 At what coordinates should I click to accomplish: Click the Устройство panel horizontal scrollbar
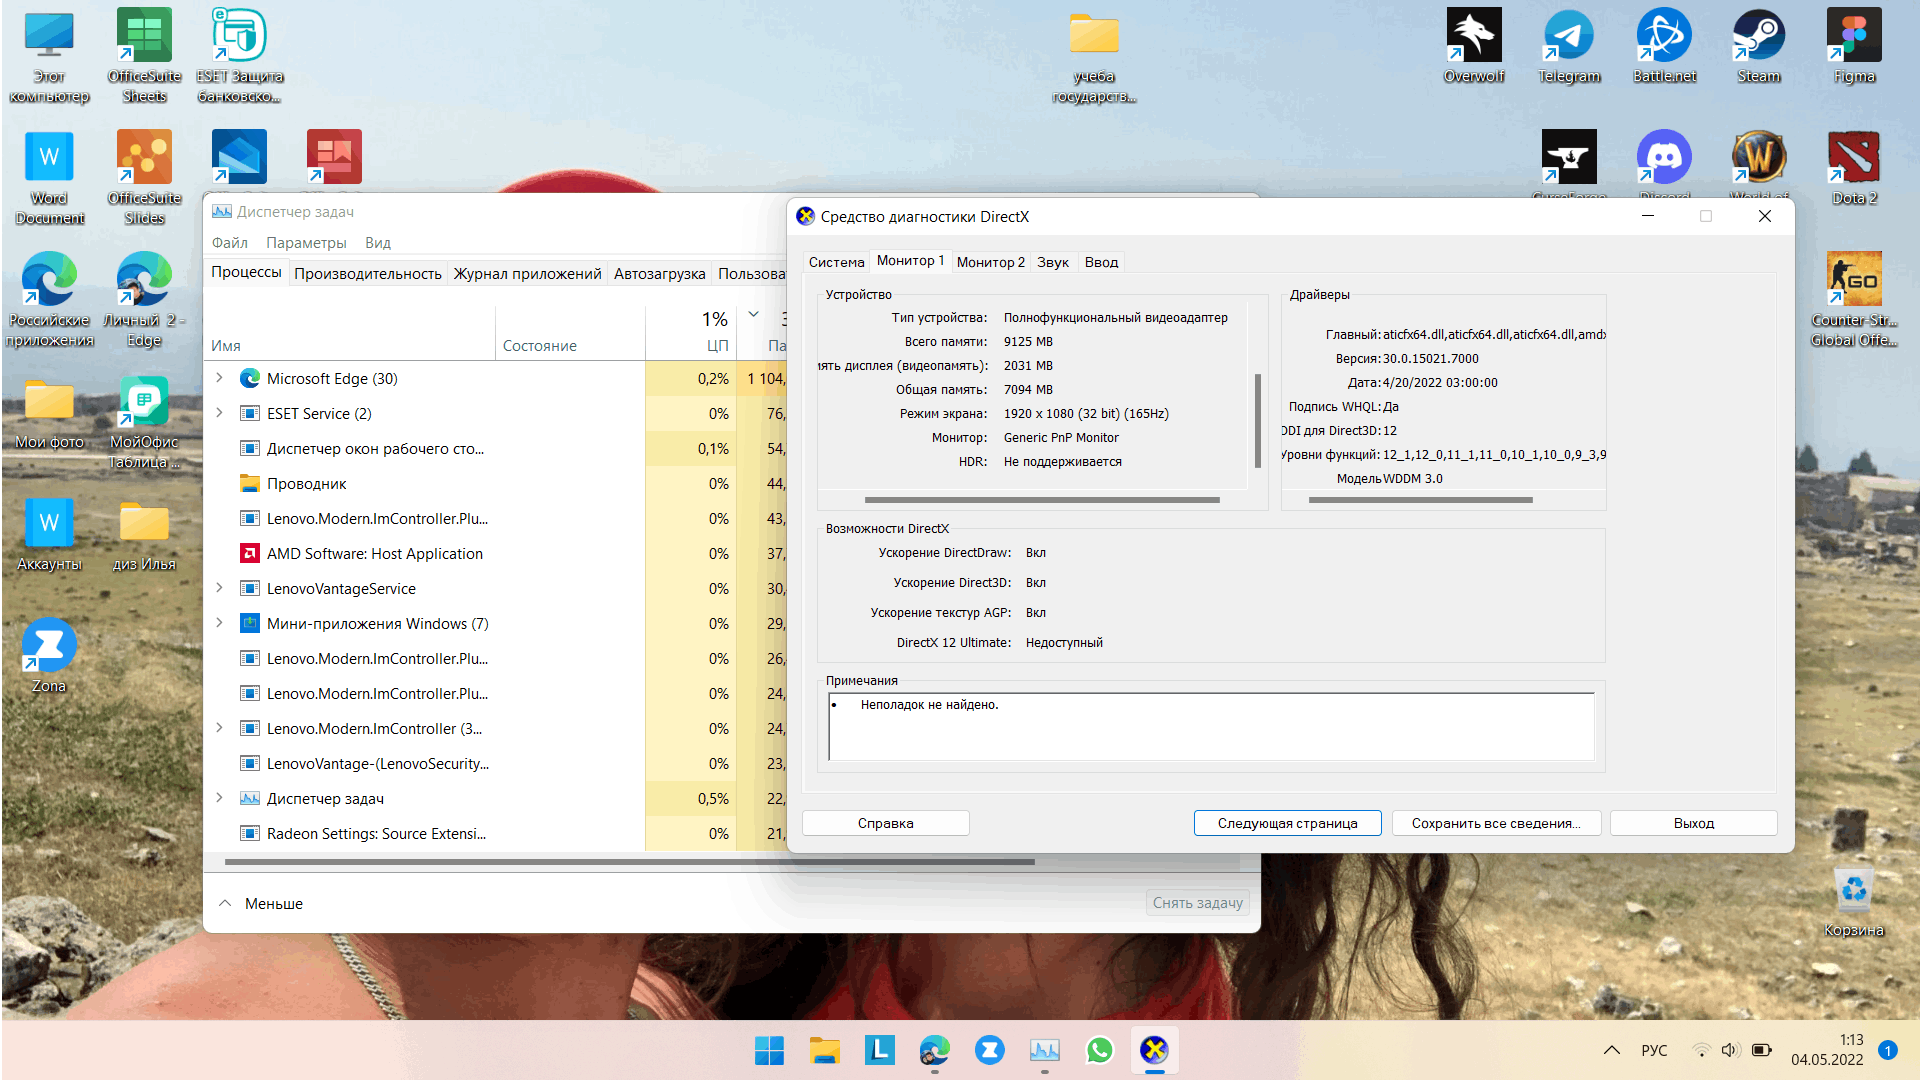[1042, 499]
